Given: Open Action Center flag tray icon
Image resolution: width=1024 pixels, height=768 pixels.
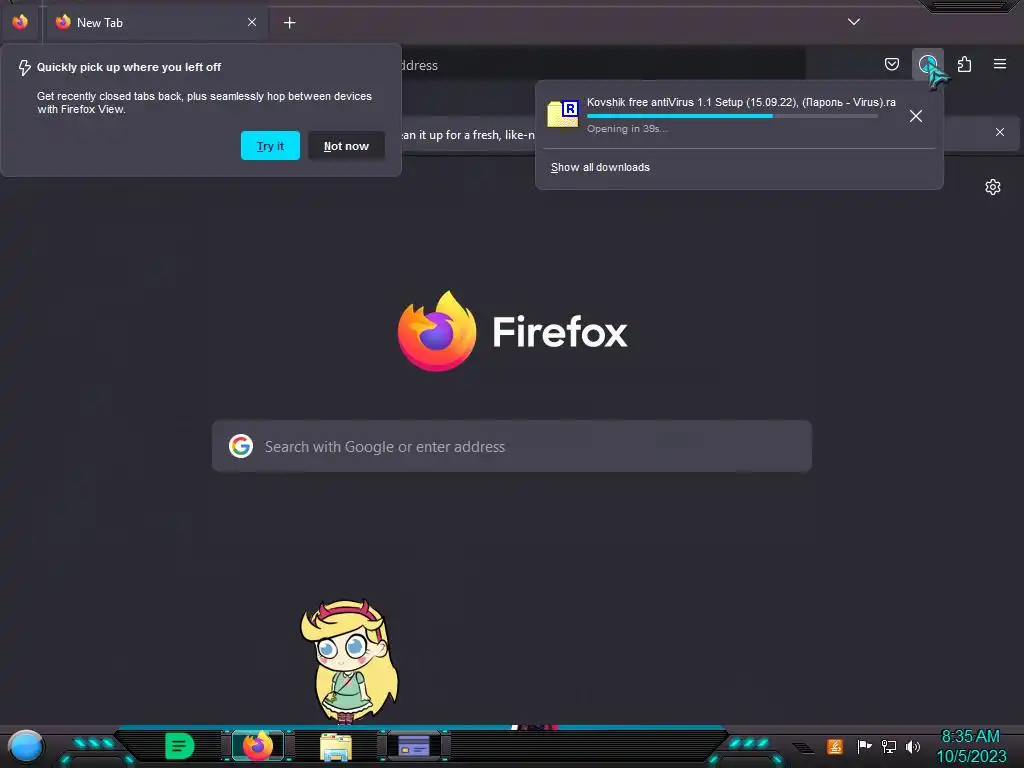Looking at the screenshot, I should pos(863,746).
